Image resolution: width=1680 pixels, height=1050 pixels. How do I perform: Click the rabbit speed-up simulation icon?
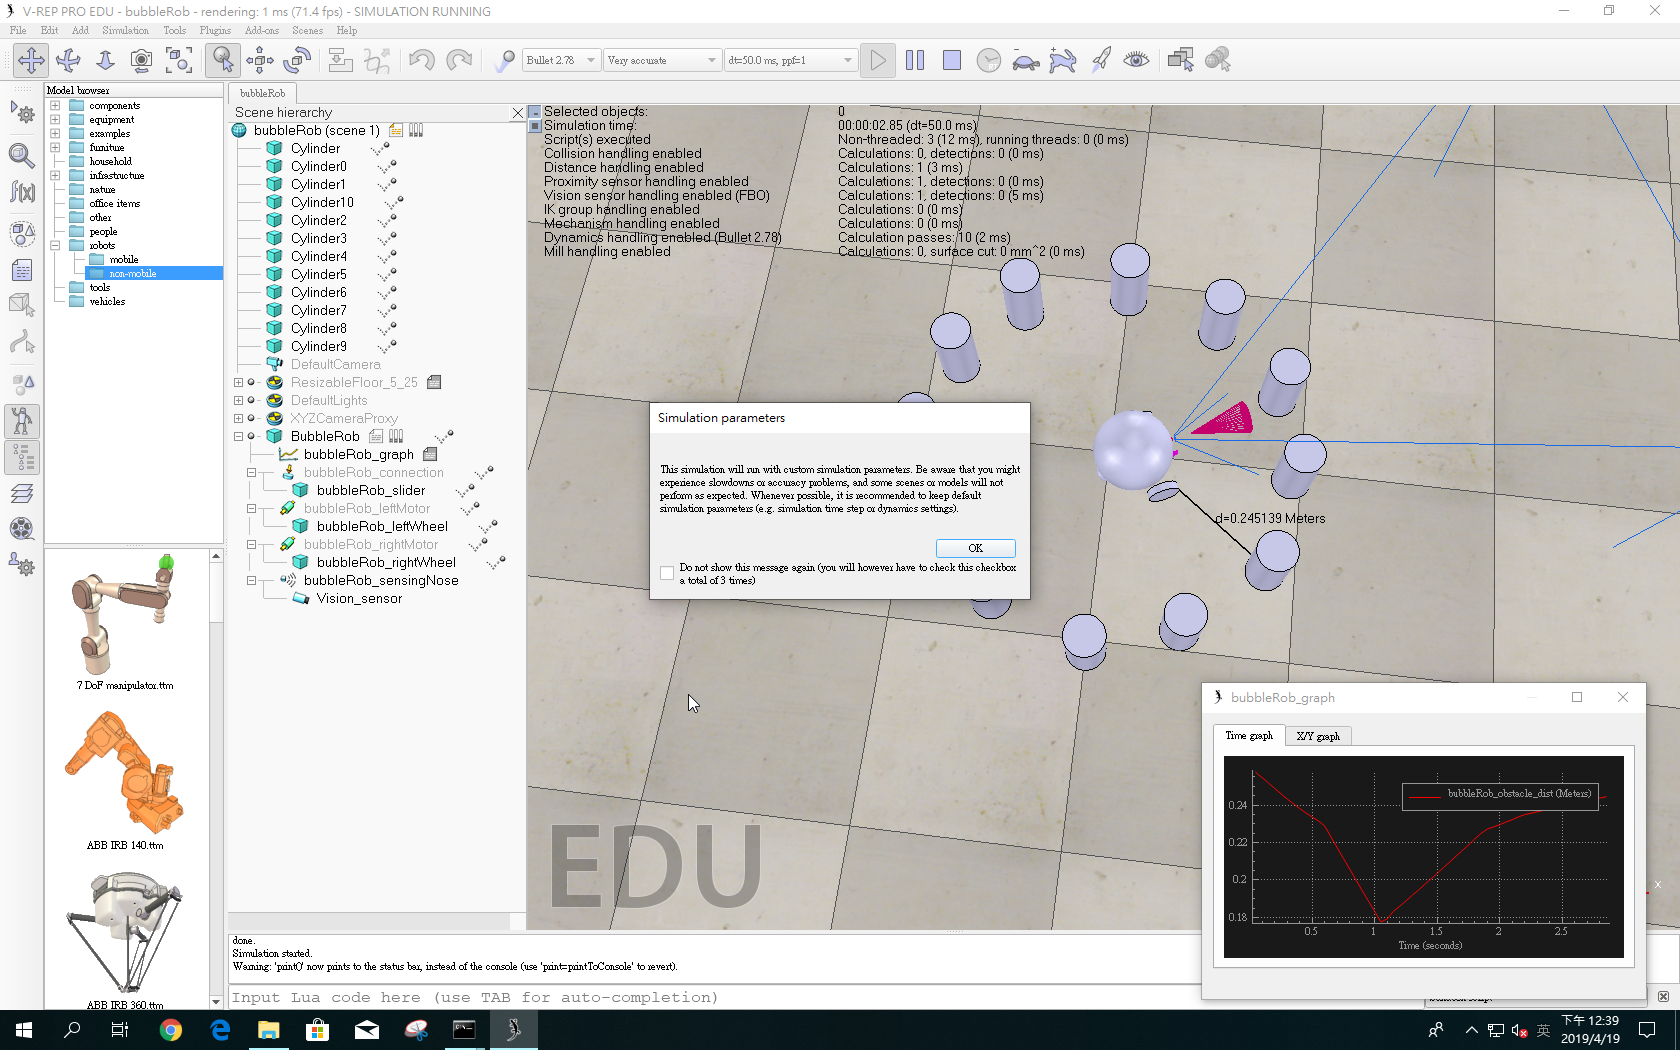point(1062,60)
